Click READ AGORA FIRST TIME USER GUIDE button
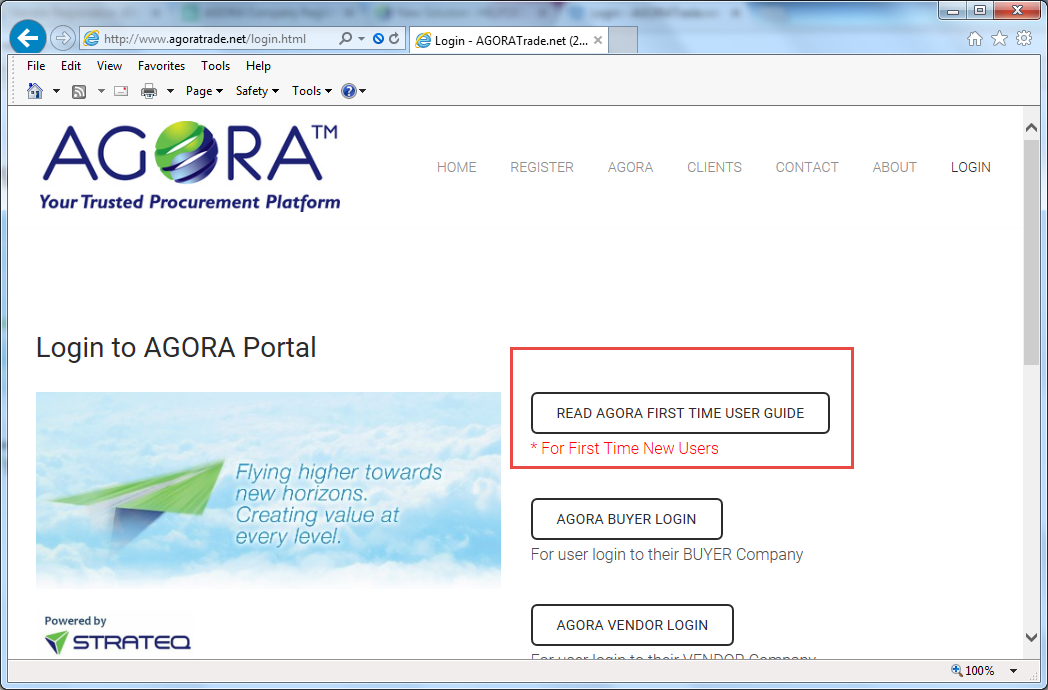The width and height of the screenshot is (1048, 690). [680, 413]
